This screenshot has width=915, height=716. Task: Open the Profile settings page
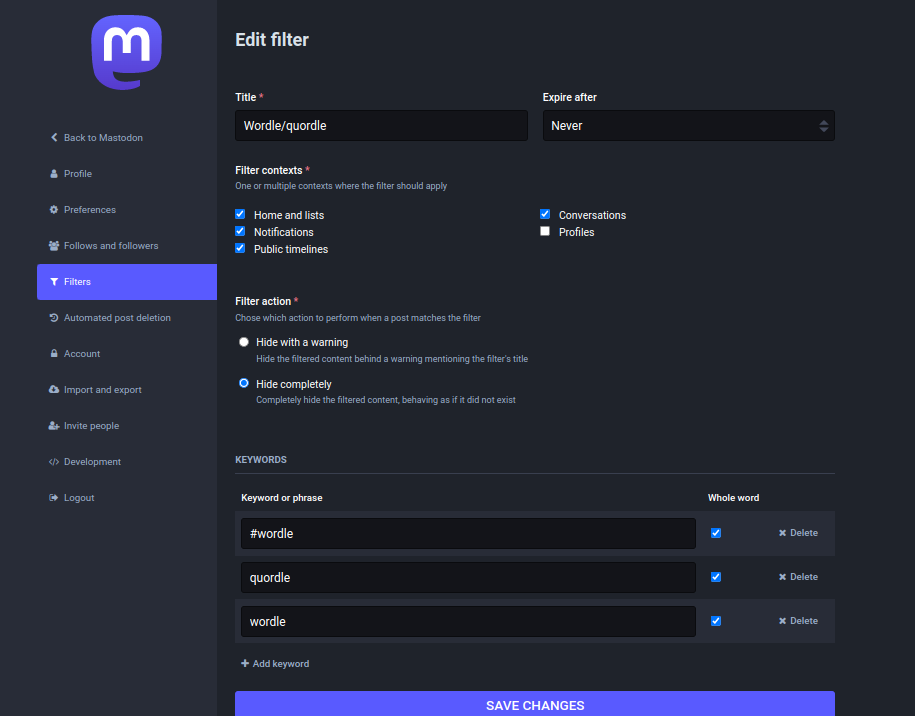click(x=127, y=173)
